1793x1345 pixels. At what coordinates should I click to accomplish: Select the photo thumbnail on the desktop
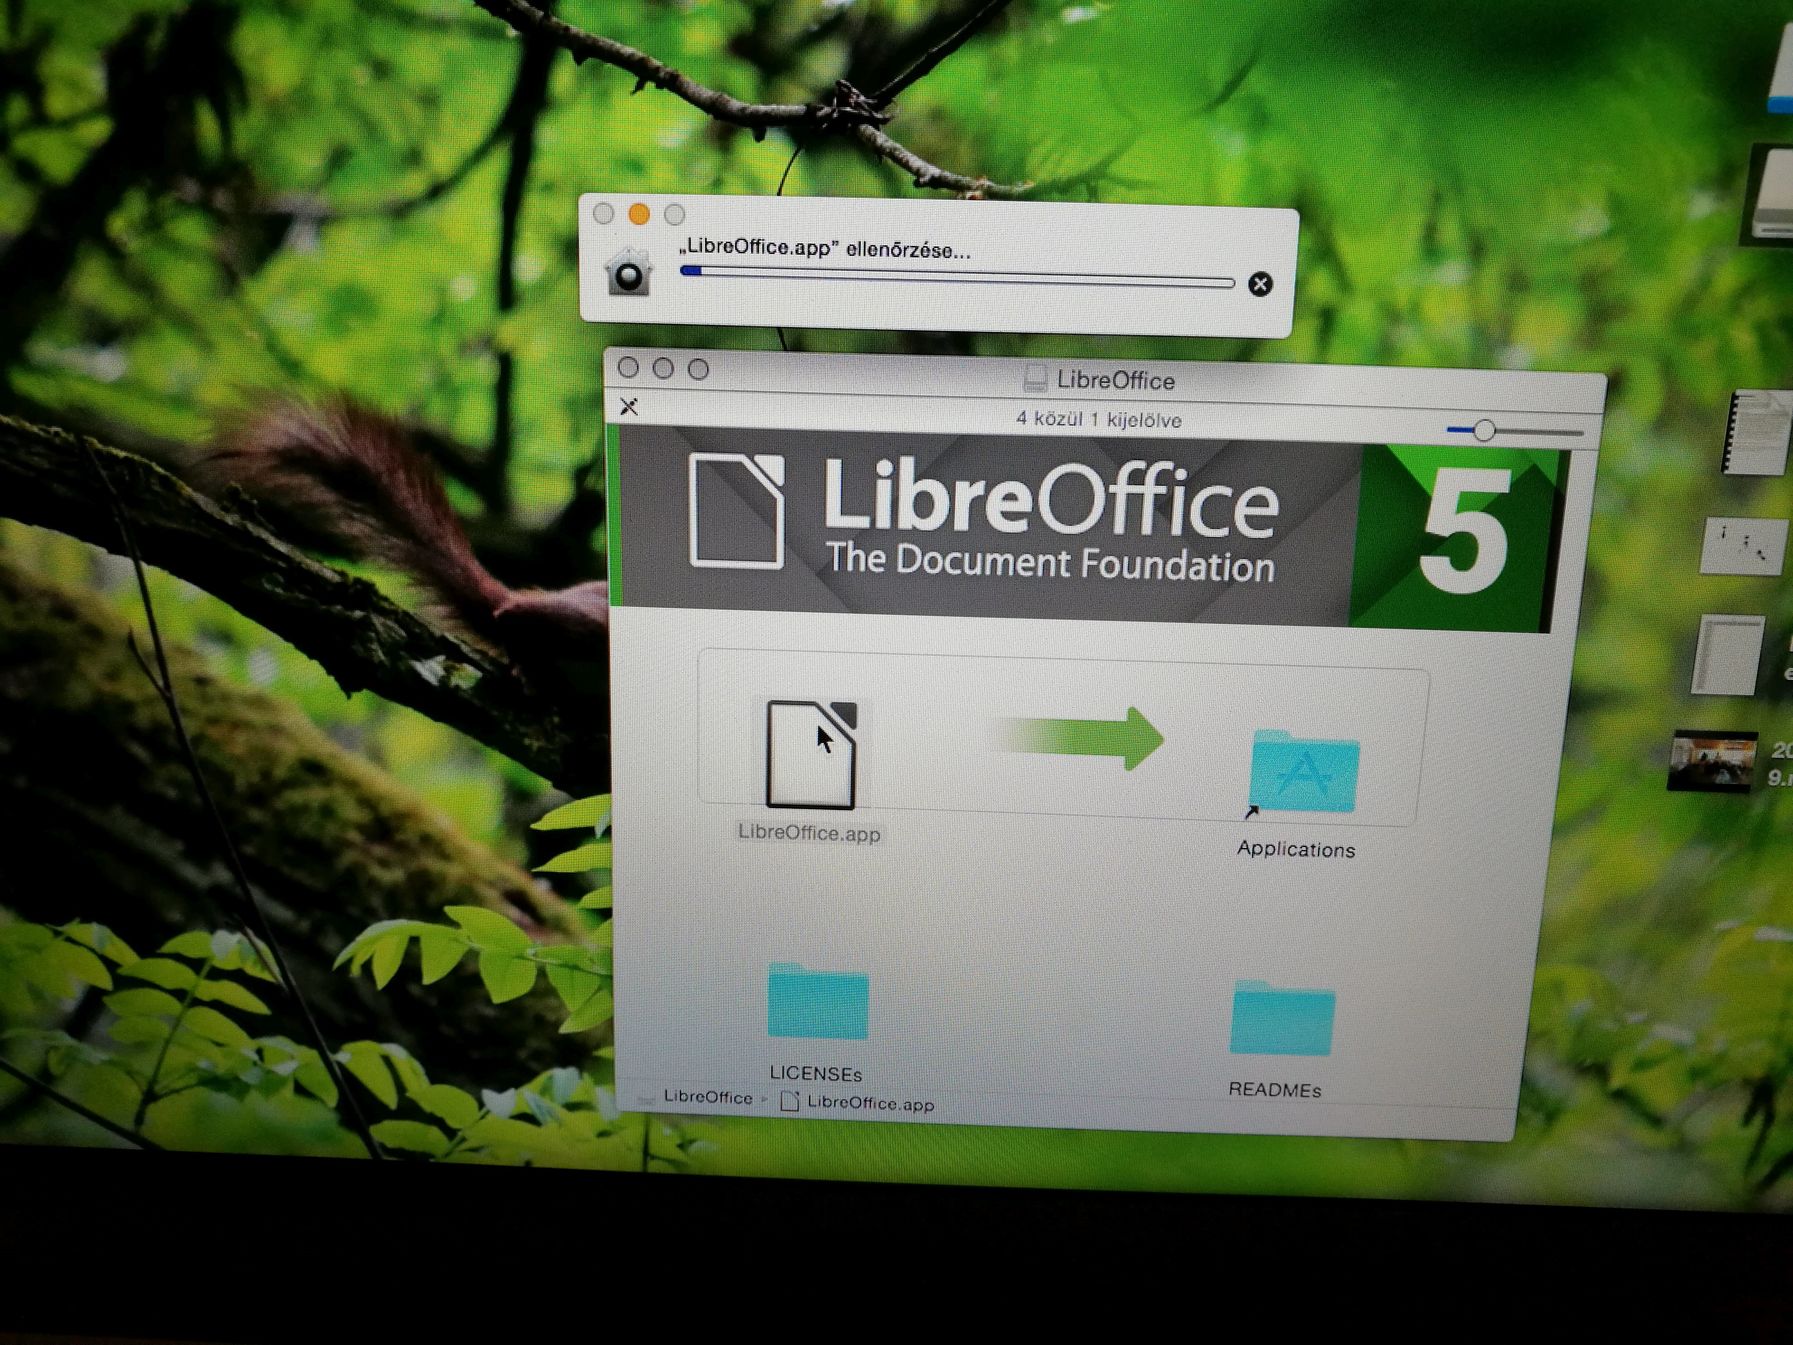(x=1713, y=761)
